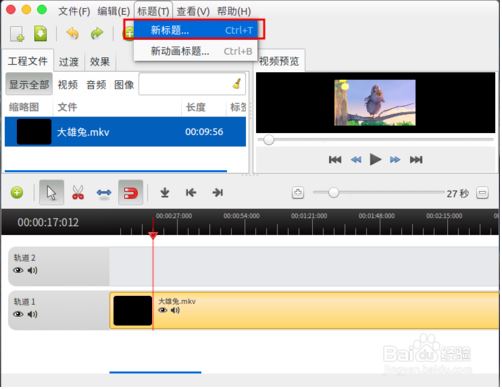
Task: Click the add marker down-arrow icon
Action: tap(165, 192)
